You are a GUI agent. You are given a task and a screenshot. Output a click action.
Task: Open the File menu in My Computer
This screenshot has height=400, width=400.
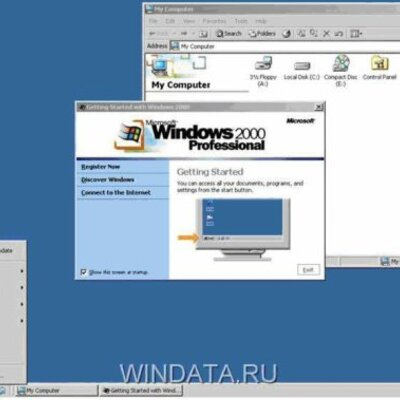point(153,21)
